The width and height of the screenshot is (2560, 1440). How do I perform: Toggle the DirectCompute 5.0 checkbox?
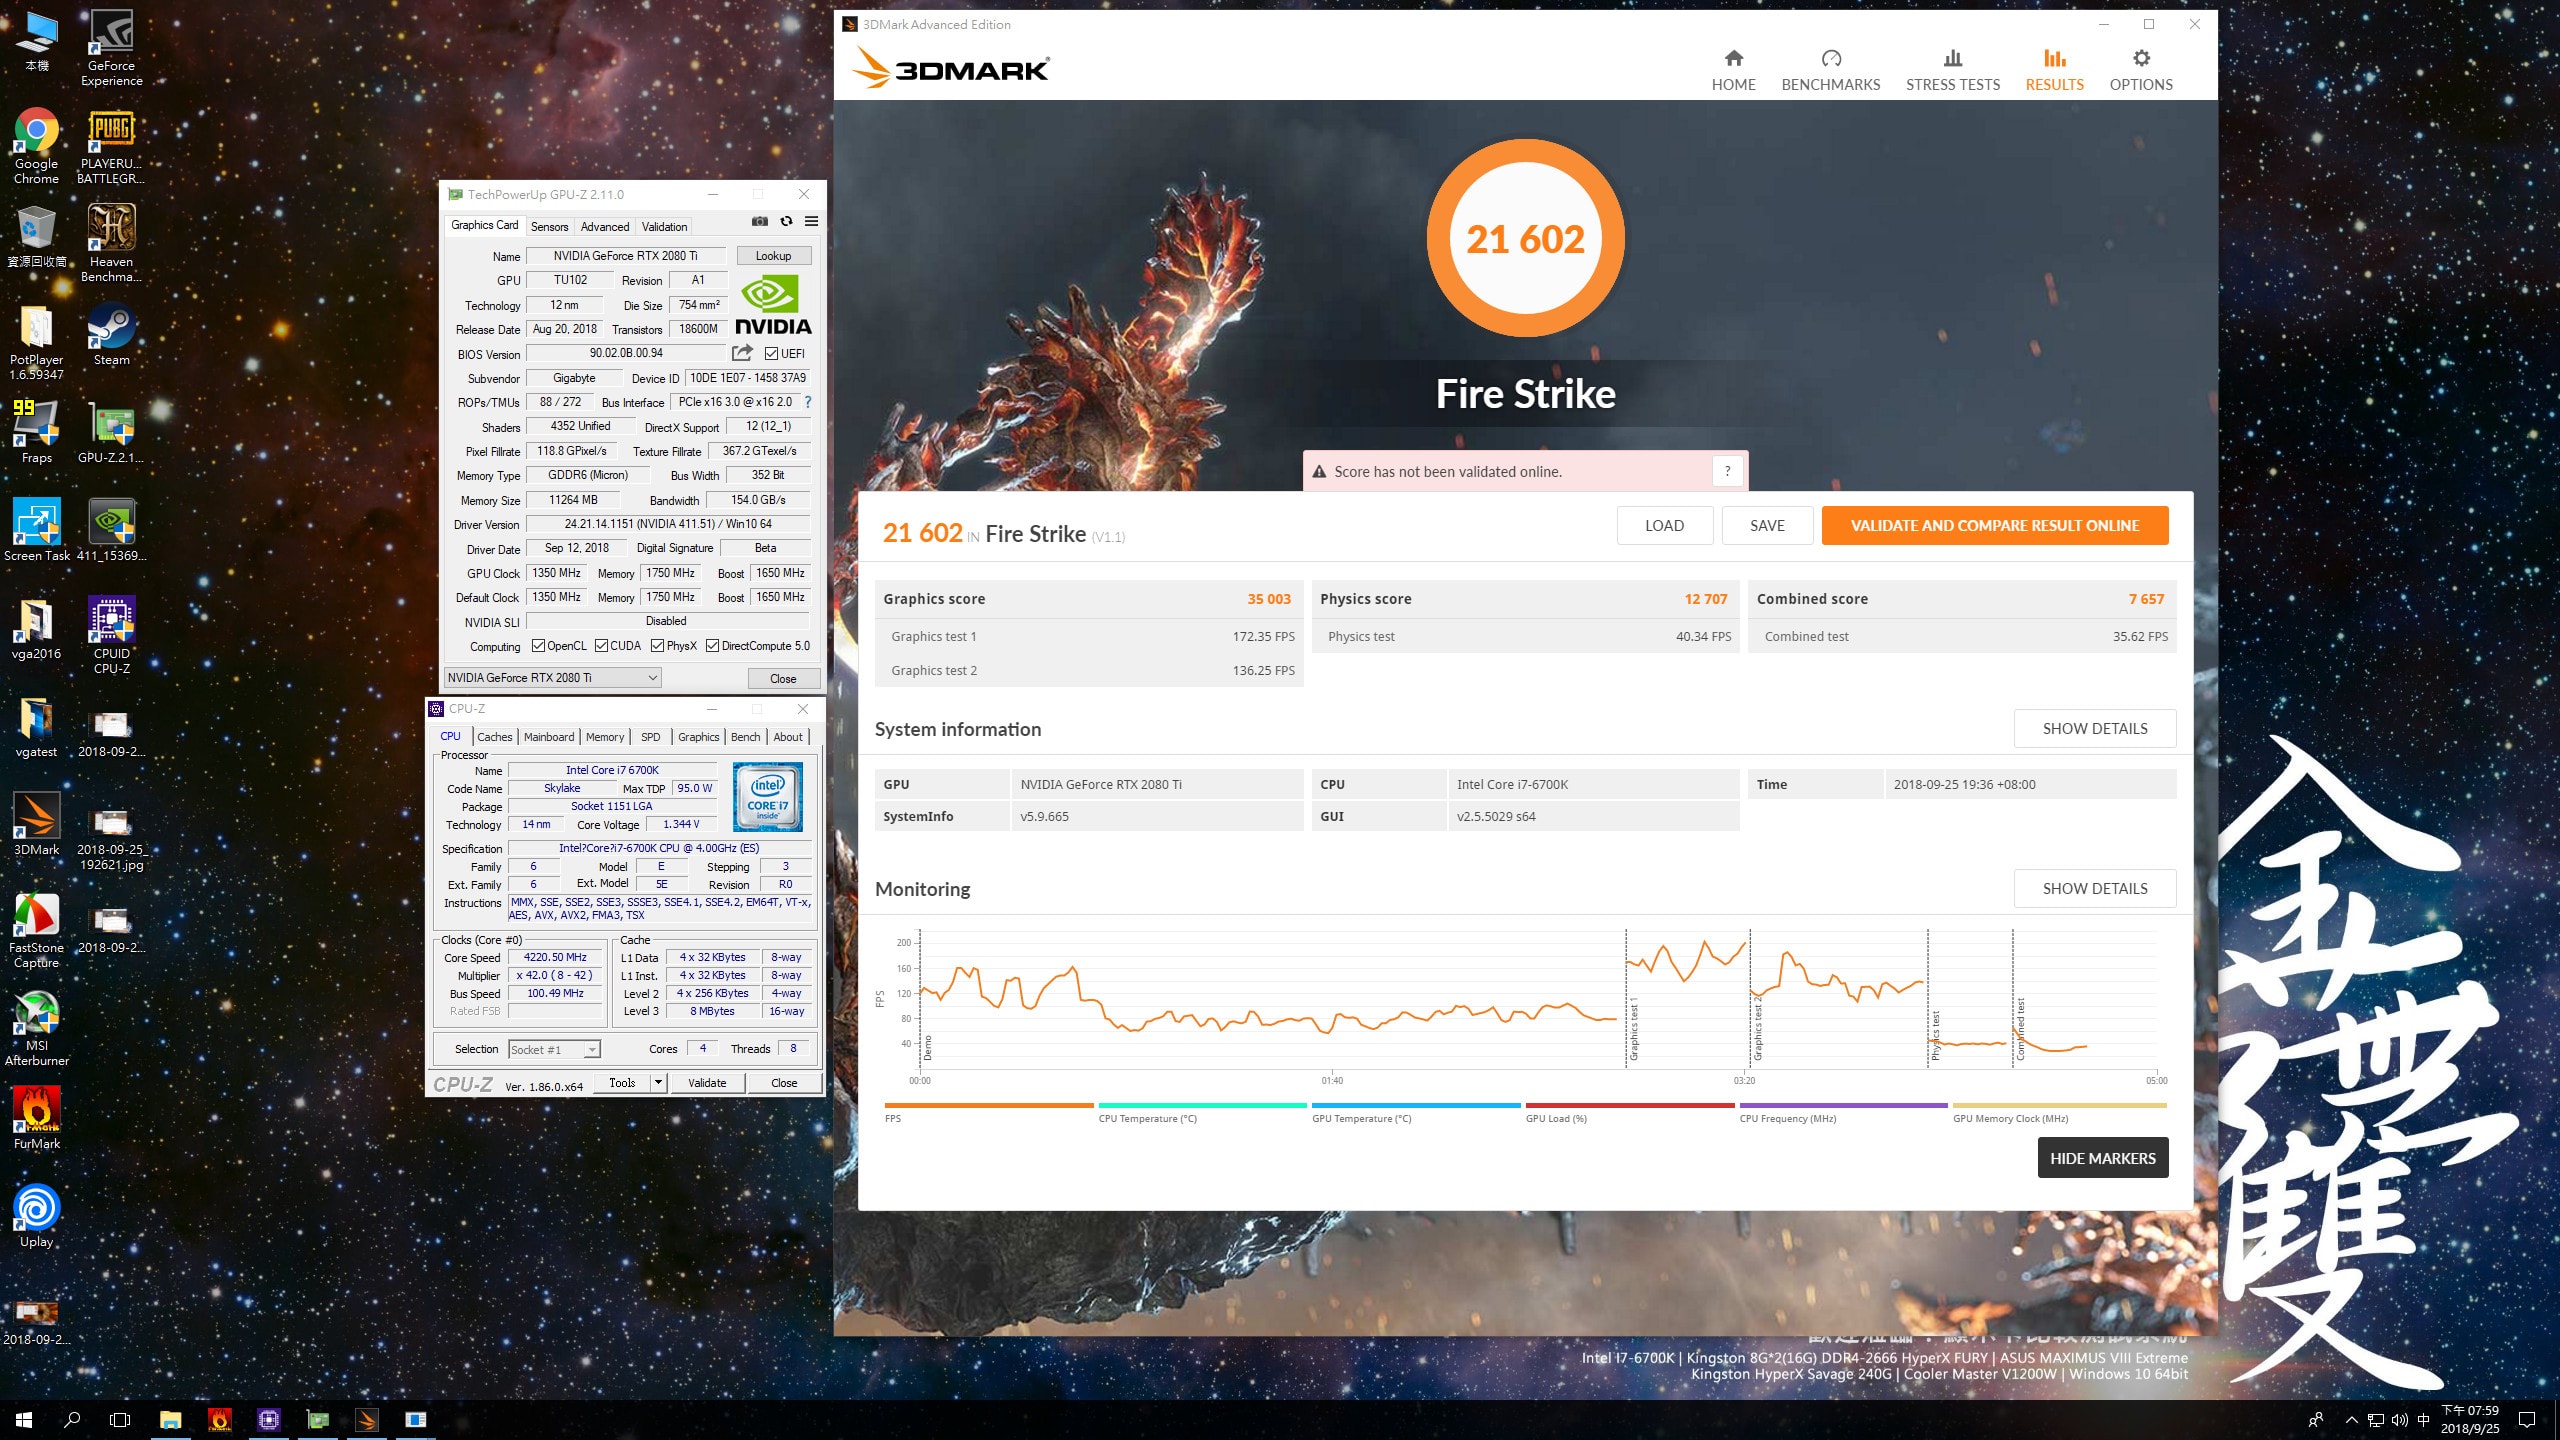coord(712,646)
